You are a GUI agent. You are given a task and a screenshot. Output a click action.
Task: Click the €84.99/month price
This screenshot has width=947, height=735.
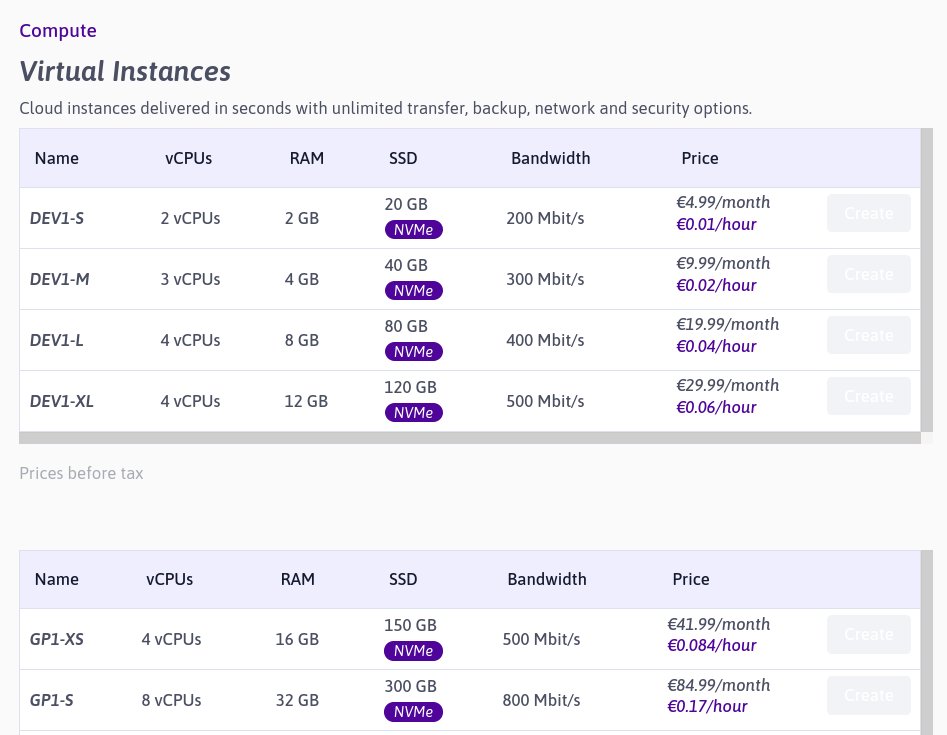tap(719, 685)
